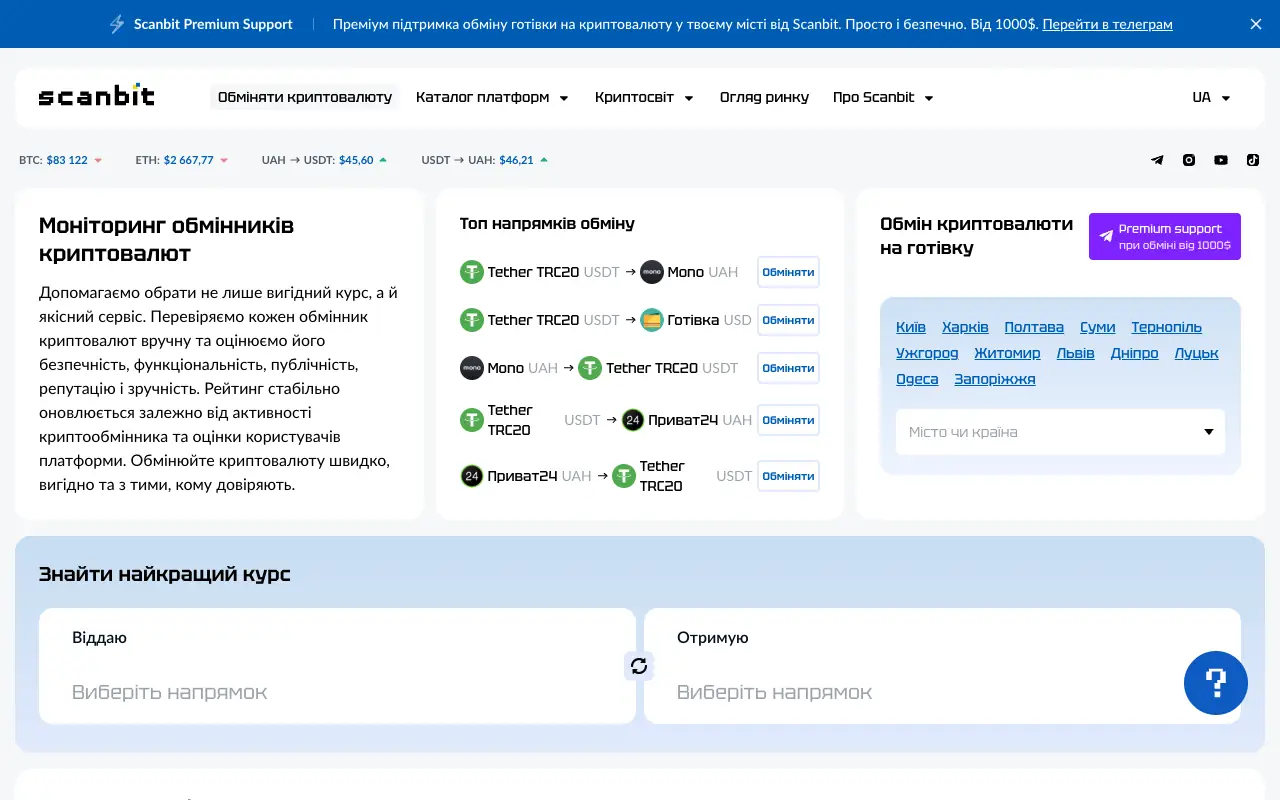Viewport: 1280px width, 800px height.
Task: Click the ETH price $2 667,77
Action: click(189, 160)
